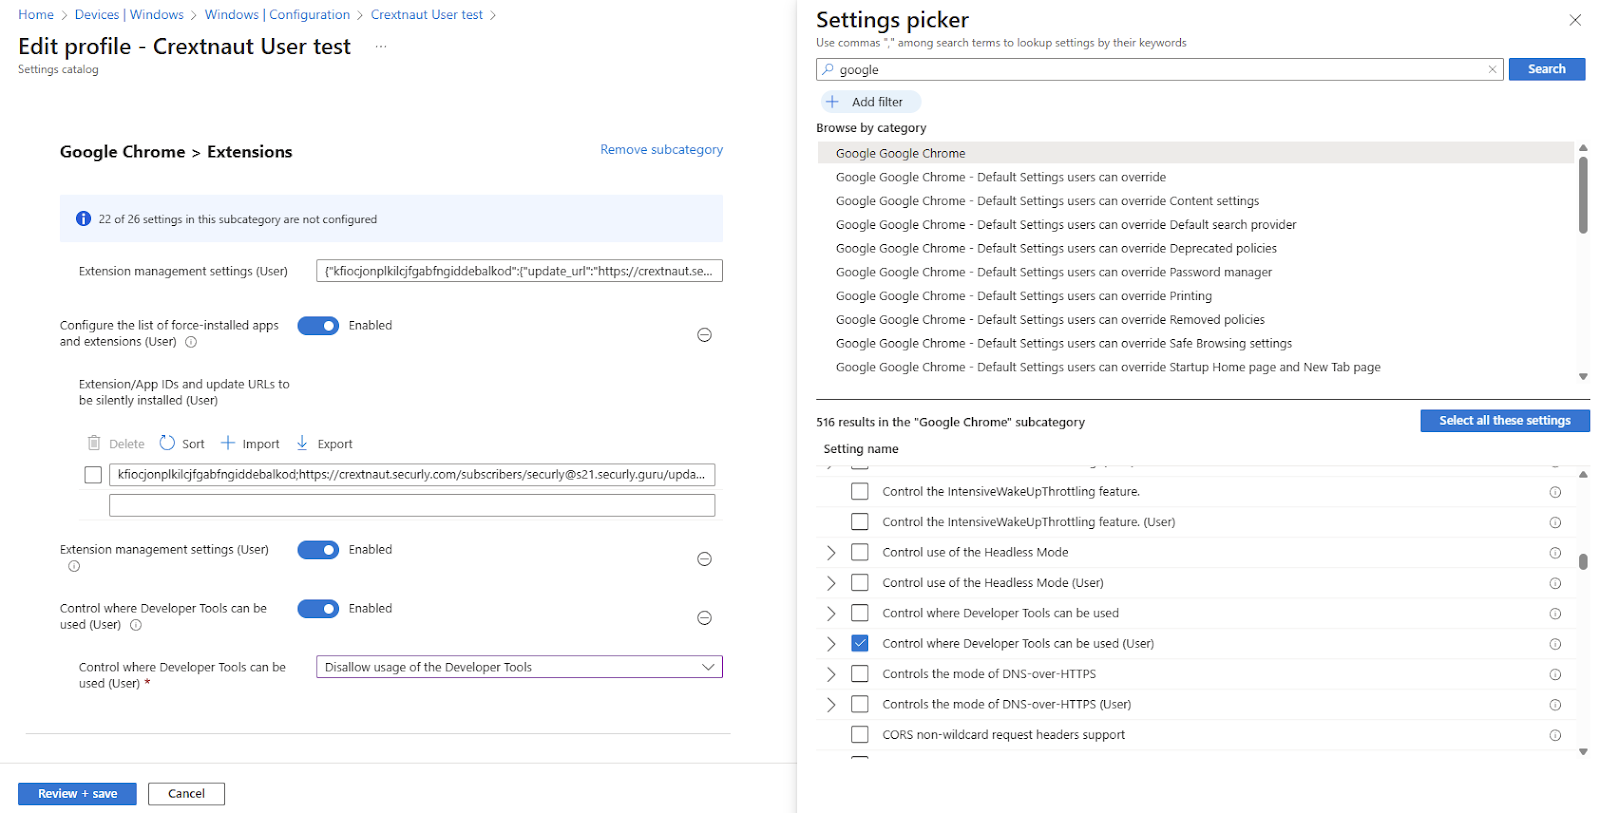Click the Import plus icon
1600x813 pixels.
pos(228,443)
